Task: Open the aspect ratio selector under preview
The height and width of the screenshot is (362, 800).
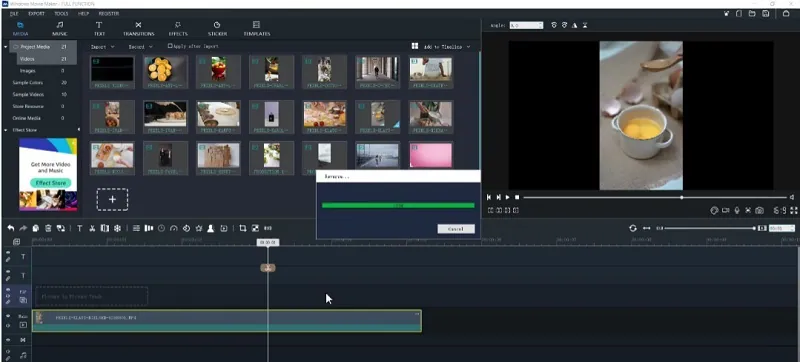Action: click(x=780, y=210)
